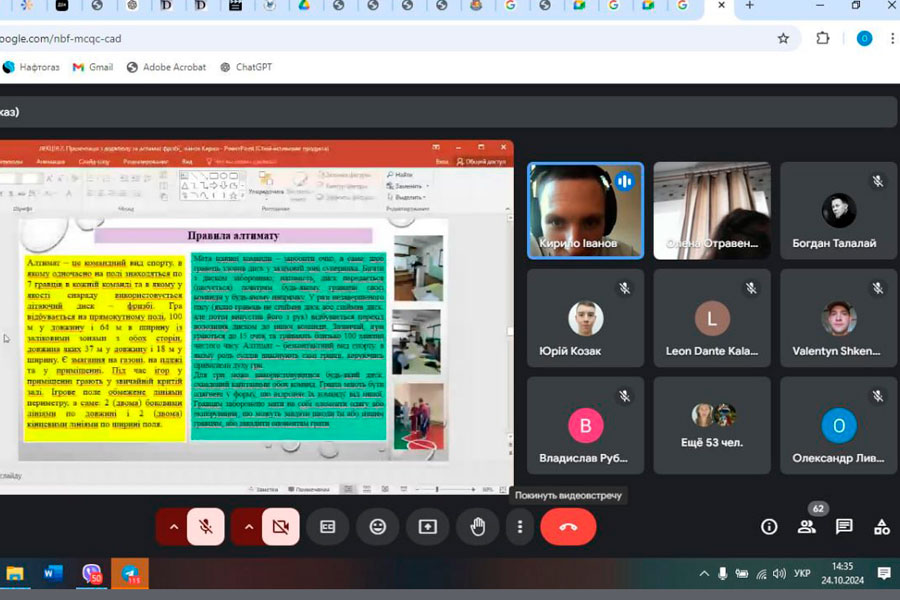Image resolution: width=900 pixels, height=600 pixels.
Task: Open a new Chrome tab with plus
Action: point(749,6)
